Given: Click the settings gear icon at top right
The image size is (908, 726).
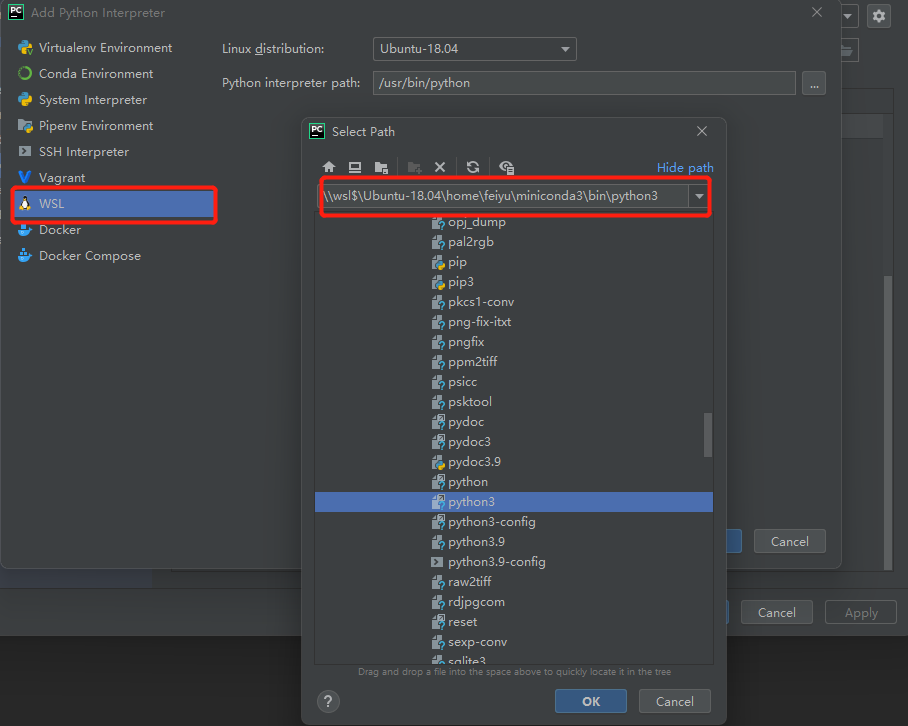Looking at the screenshot, I should (x=878, y=15).
